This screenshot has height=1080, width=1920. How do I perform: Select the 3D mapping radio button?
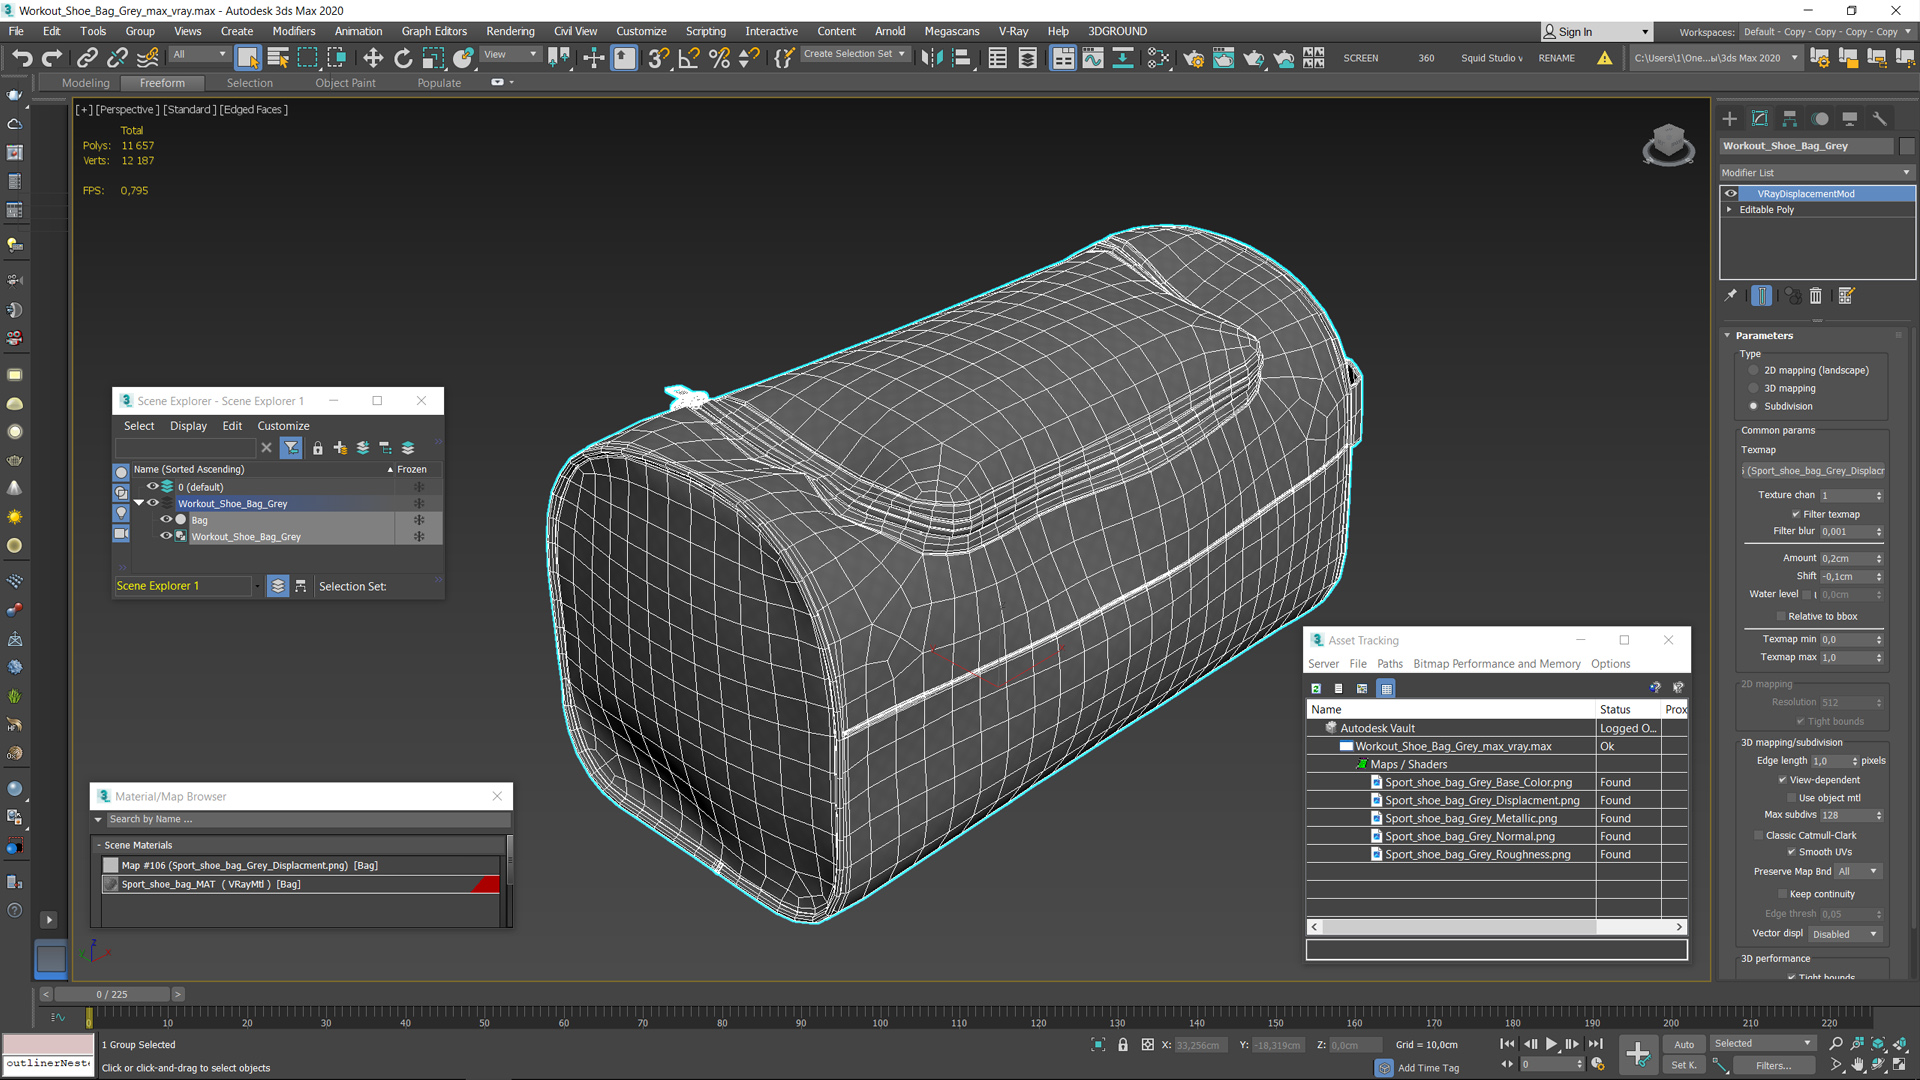(x=1754, y=388)
